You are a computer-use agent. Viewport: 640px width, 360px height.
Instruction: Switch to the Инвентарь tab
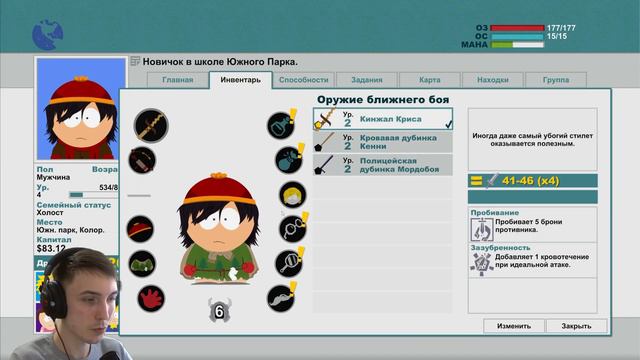(240, 80)
